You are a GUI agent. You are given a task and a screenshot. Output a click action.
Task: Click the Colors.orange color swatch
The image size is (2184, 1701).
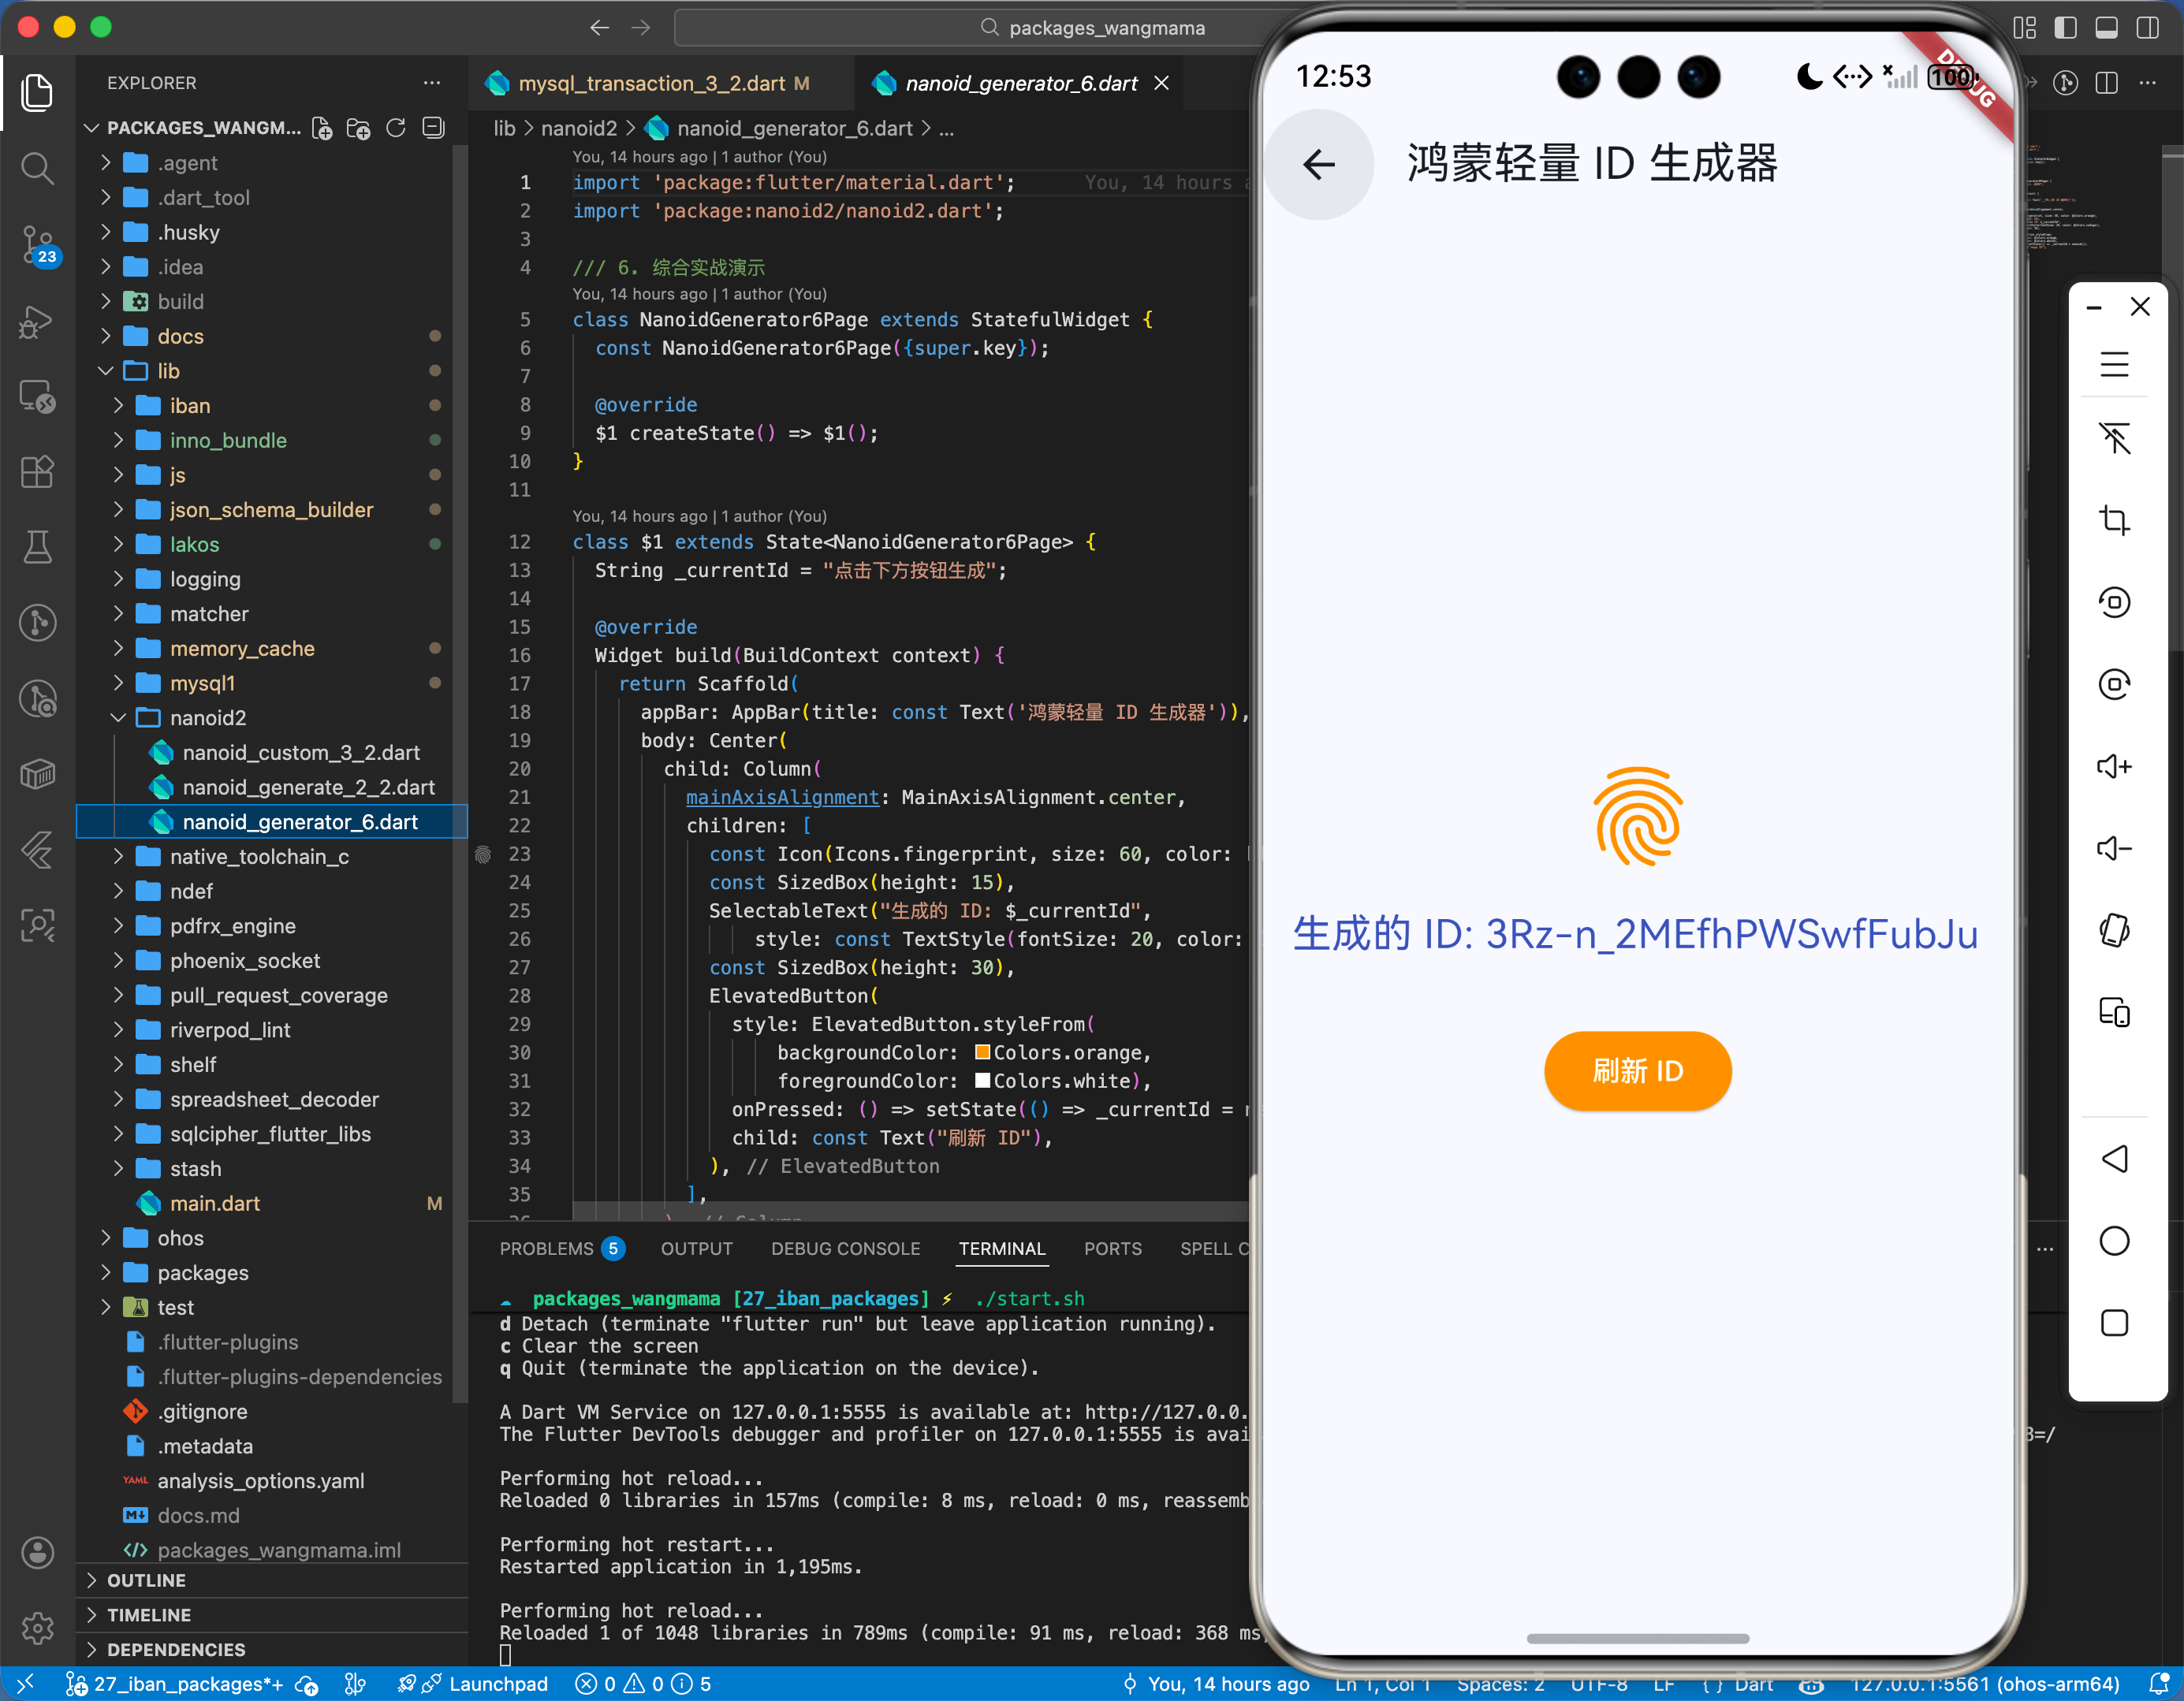tap(982, 1052)
